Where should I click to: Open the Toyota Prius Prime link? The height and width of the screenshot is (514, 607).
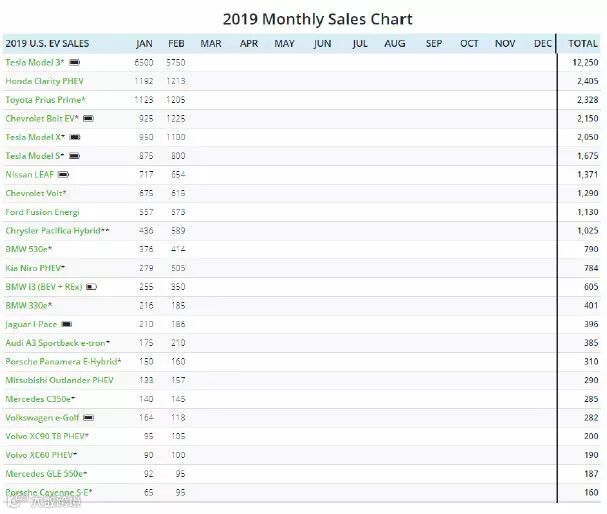click(46, 100)
